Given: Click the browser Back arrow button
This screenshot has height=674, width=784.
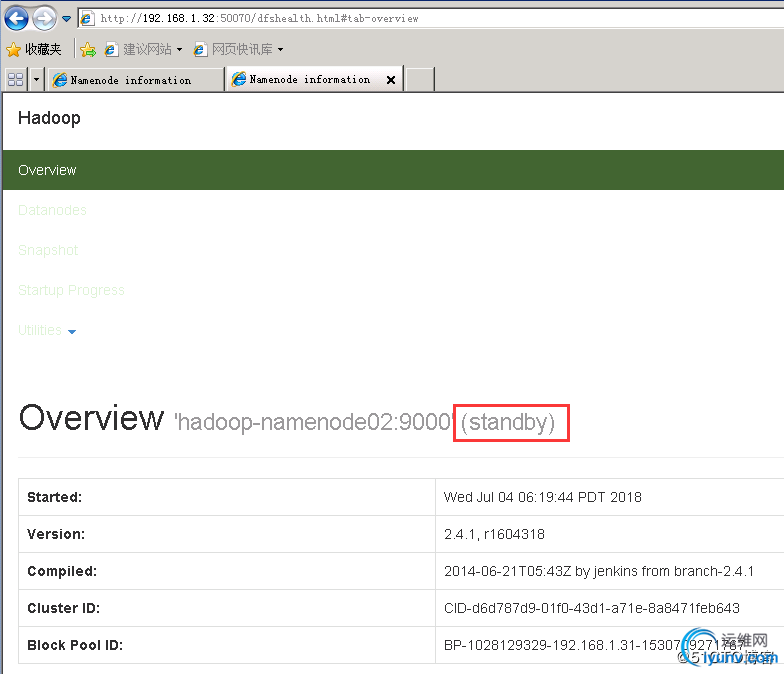Looking at the screenshot, I should pos(16,18).
